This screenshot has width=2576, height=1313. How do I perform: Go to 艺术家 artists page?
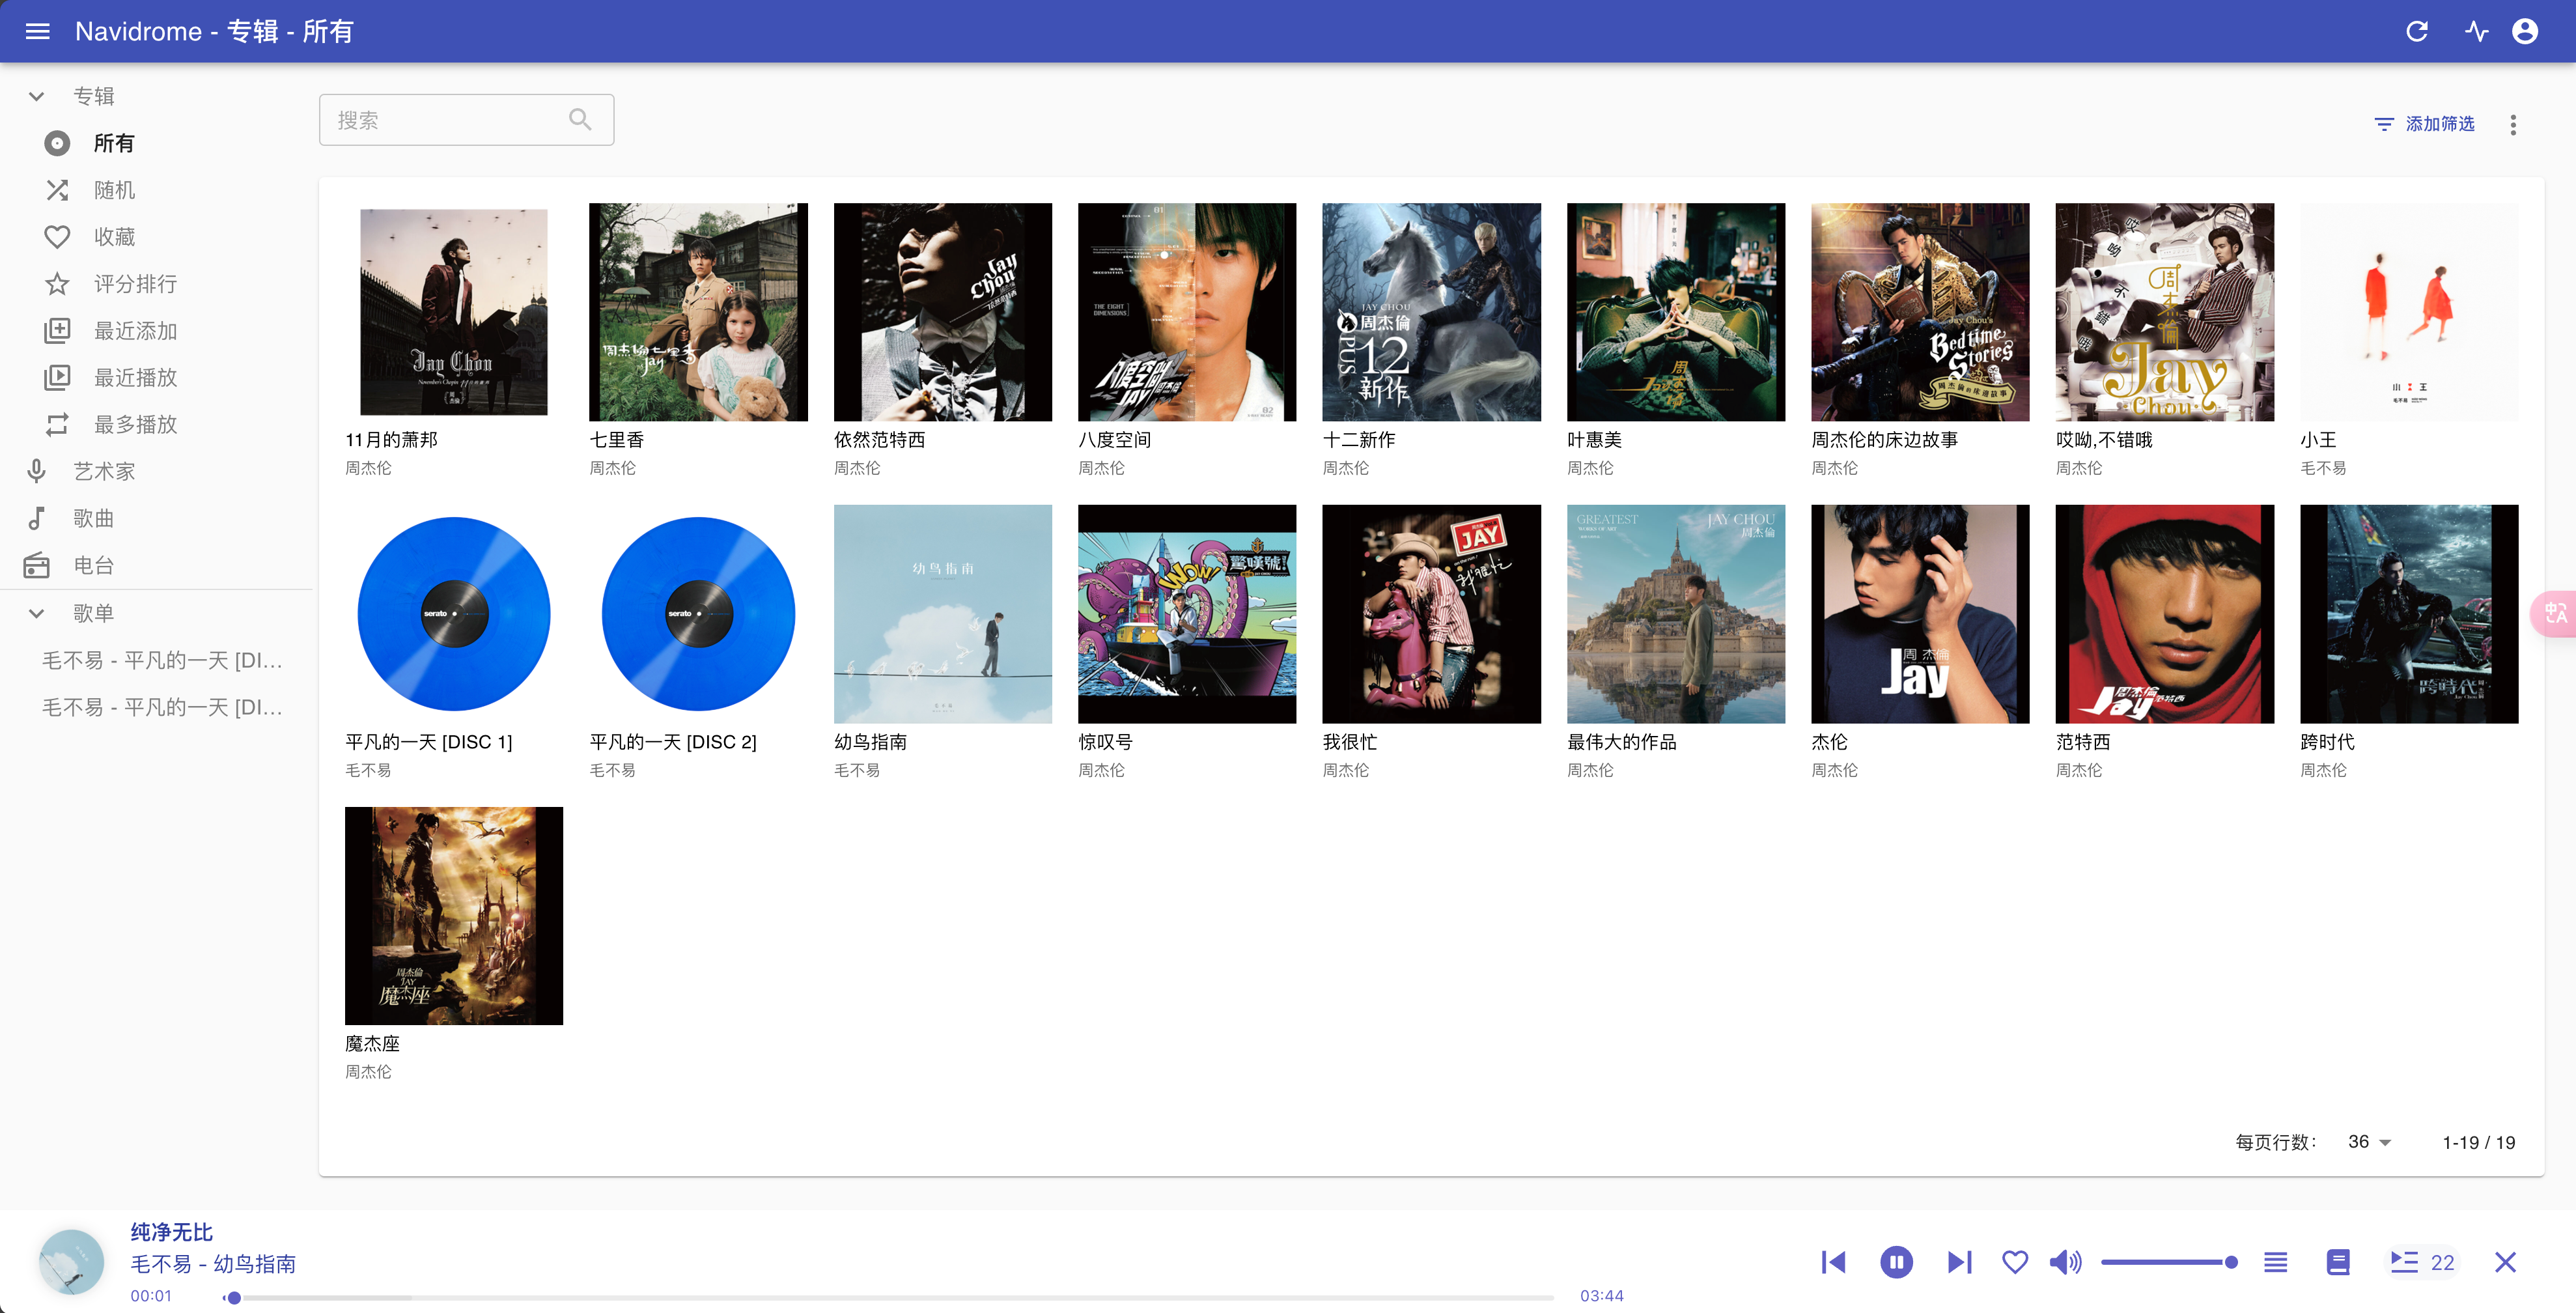156,471
